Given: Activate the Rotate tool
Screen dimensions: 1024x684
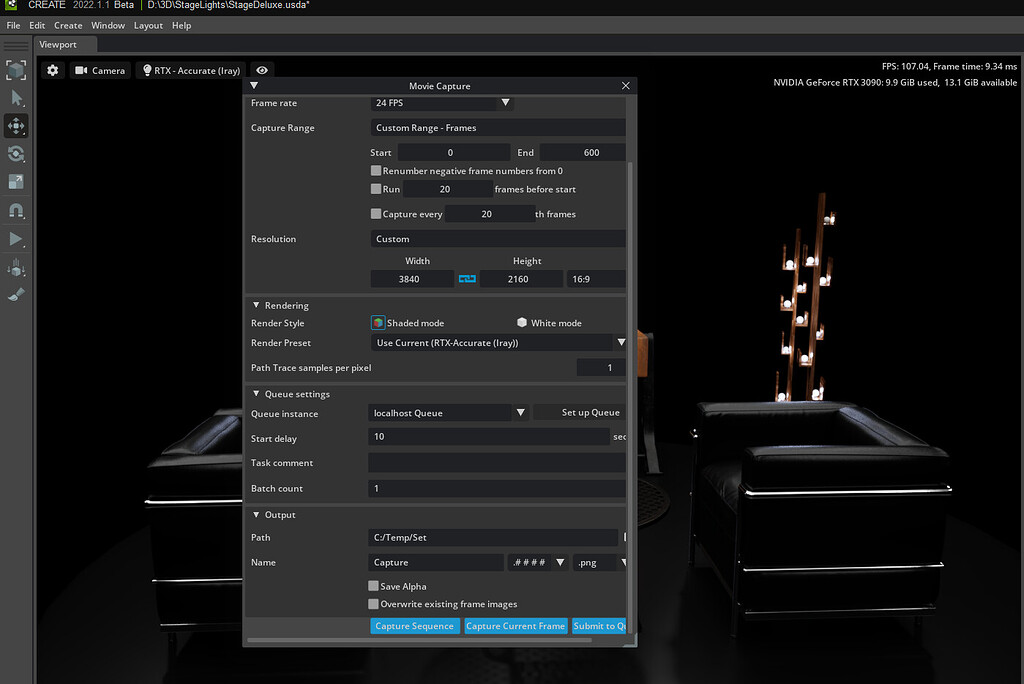Looking at the screenshot, I should [x=15, y=153].
